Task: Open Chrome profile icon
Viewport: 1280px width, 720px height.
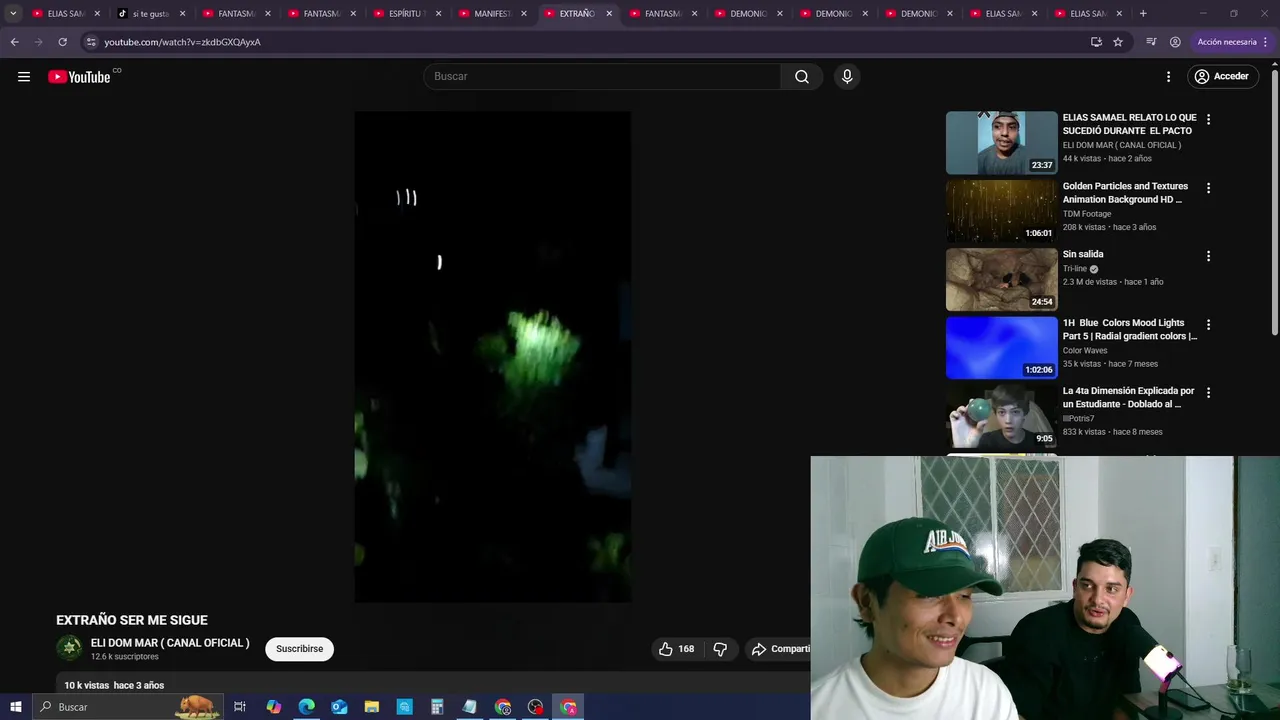Action: tap(1175, 42)
